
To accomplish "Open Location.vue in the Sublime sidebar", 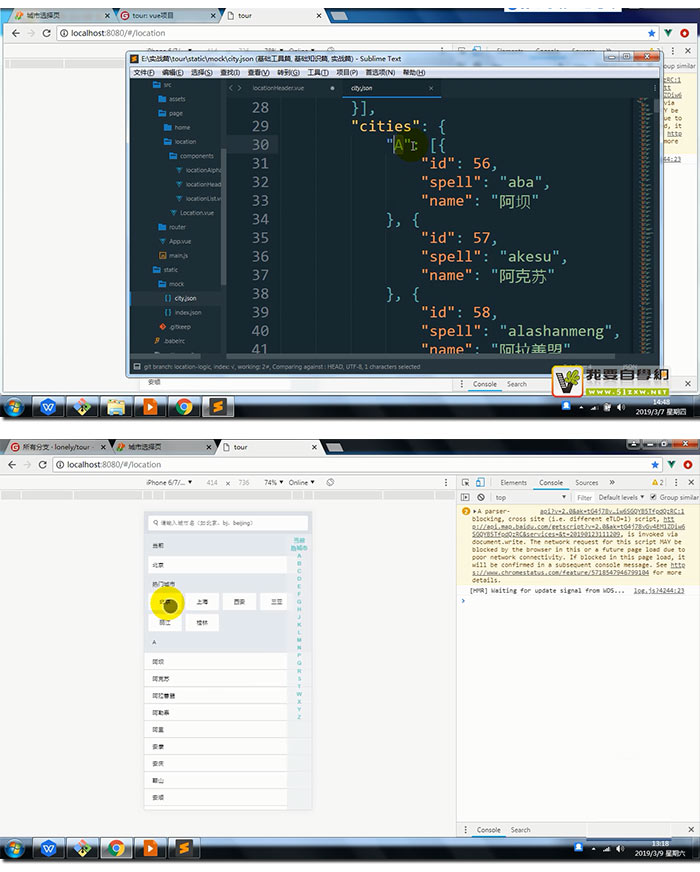I will pyautogui.click(x=192, y=213).
